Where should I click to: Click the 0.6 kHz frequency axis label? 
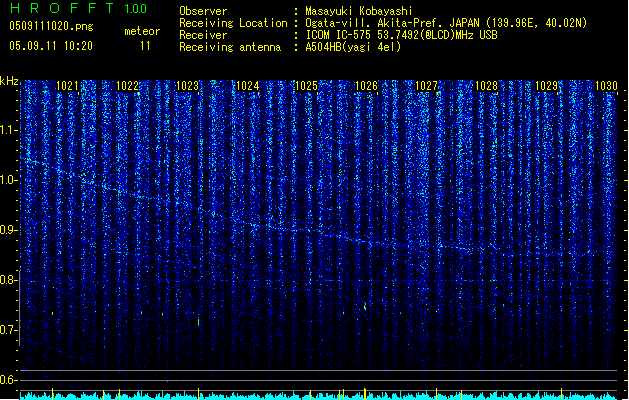pos(9,380)
